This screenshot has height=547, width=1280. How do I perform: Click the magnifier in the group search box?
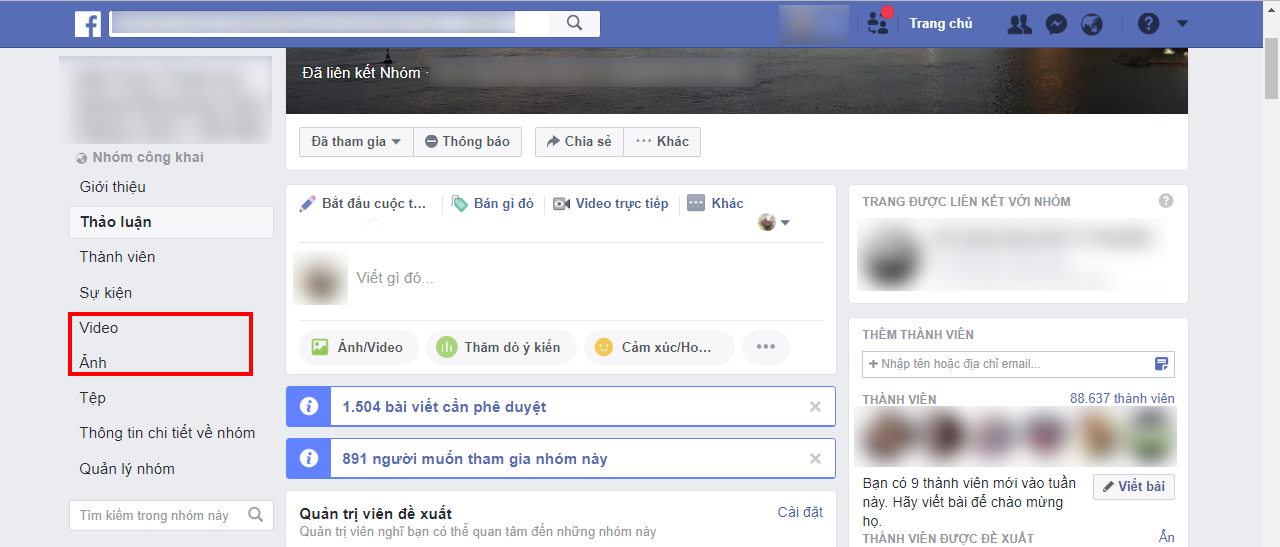click(x=256, y=515)
